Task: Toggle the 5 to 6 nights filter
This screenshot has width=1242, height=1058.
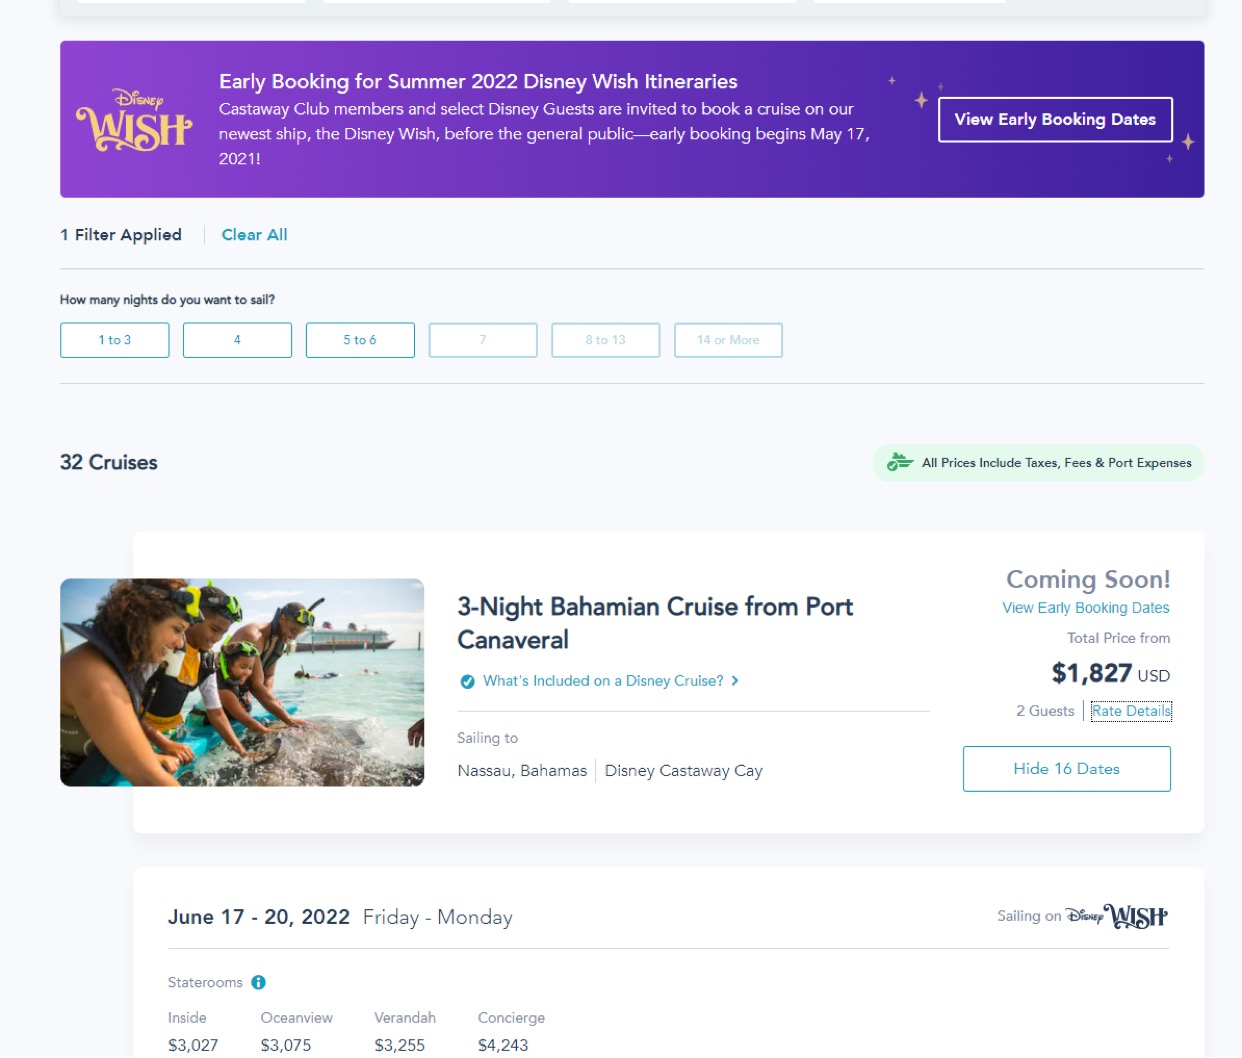Action: click(x=360, y=340)
